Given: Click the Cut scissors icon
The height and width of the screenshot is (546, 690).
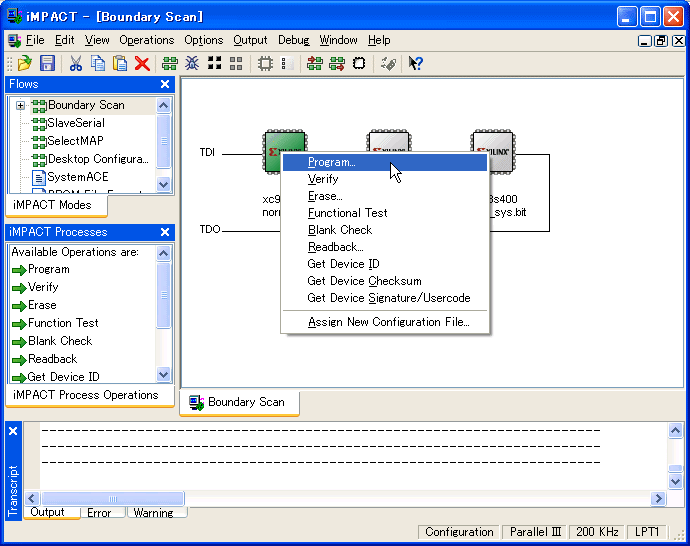Looking at the screenshot, I should 75,63.
